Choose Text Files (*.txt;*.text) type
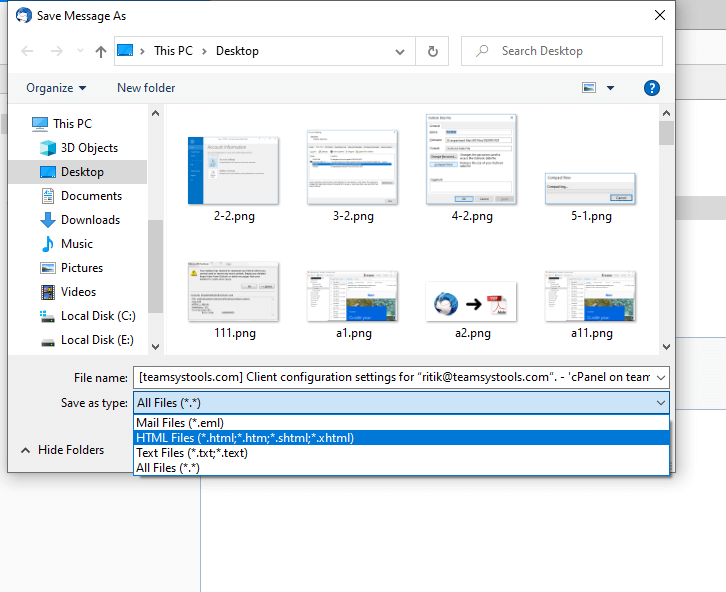726x592 pixels. point(401,453)
